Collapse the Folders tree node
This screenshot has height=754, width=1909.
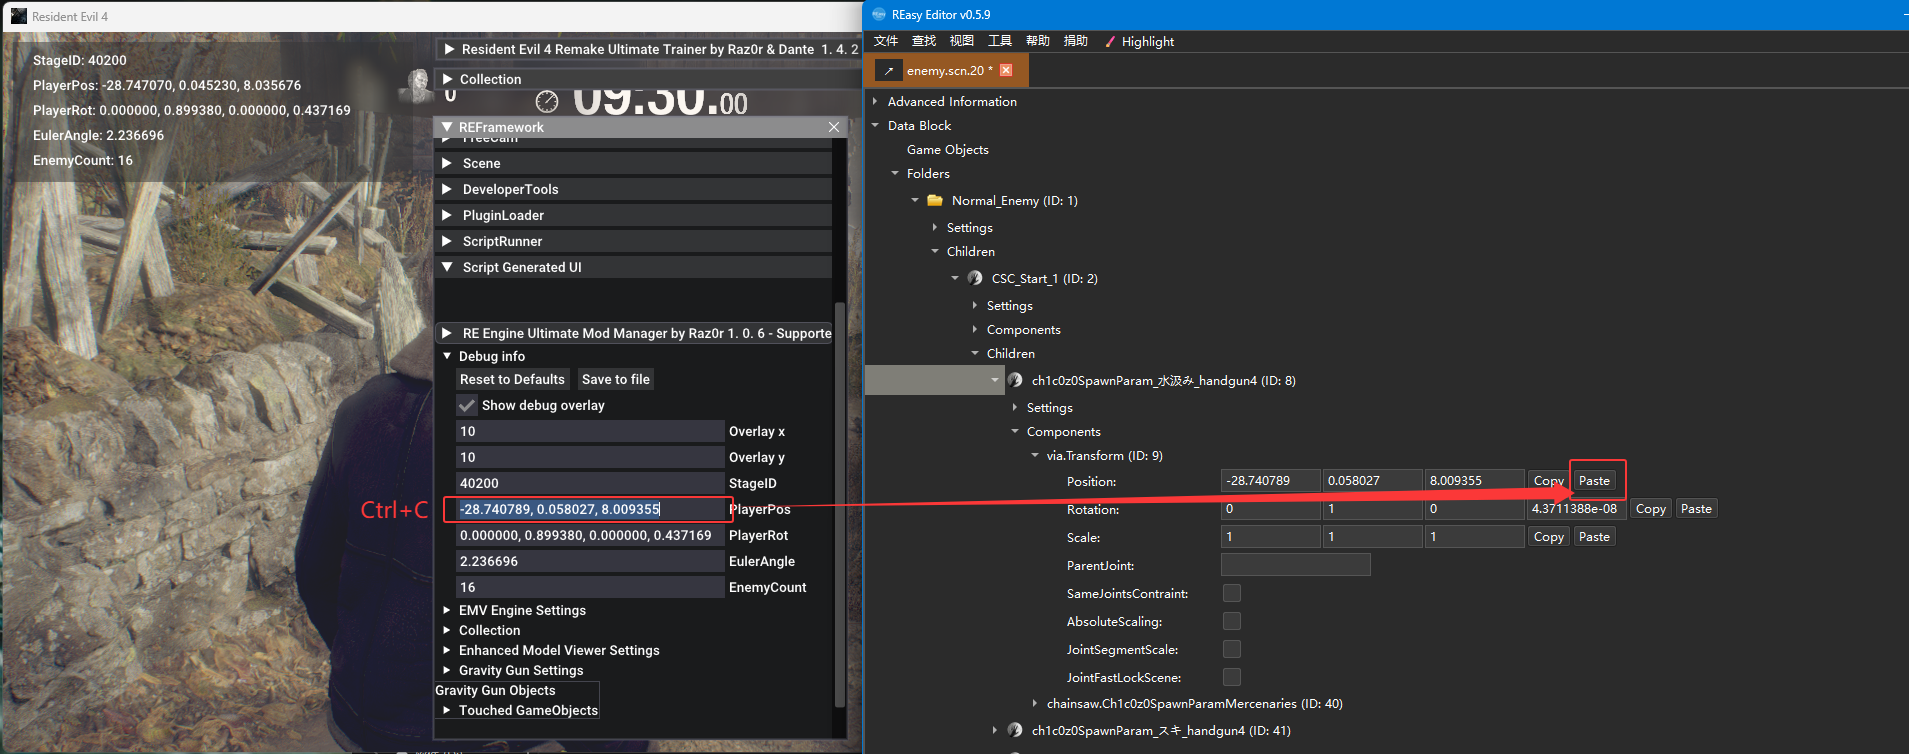point(895,173)
